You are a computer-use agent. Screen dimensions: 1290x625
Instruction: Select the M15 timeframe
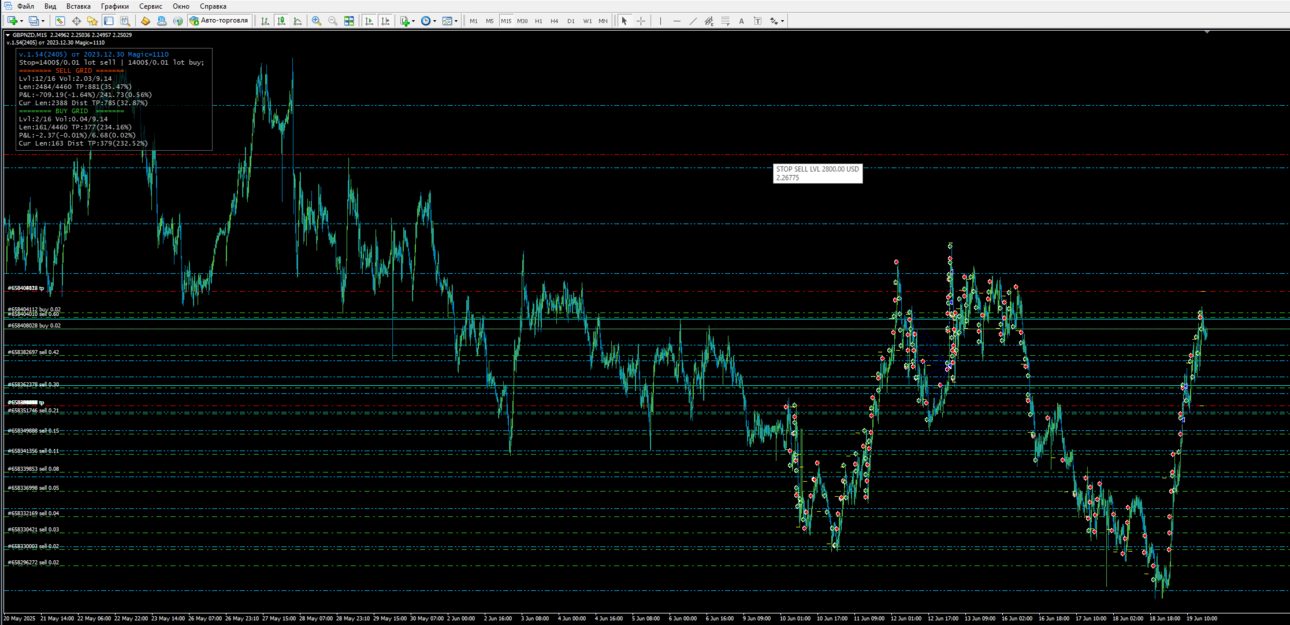click(x=506, y=20)
